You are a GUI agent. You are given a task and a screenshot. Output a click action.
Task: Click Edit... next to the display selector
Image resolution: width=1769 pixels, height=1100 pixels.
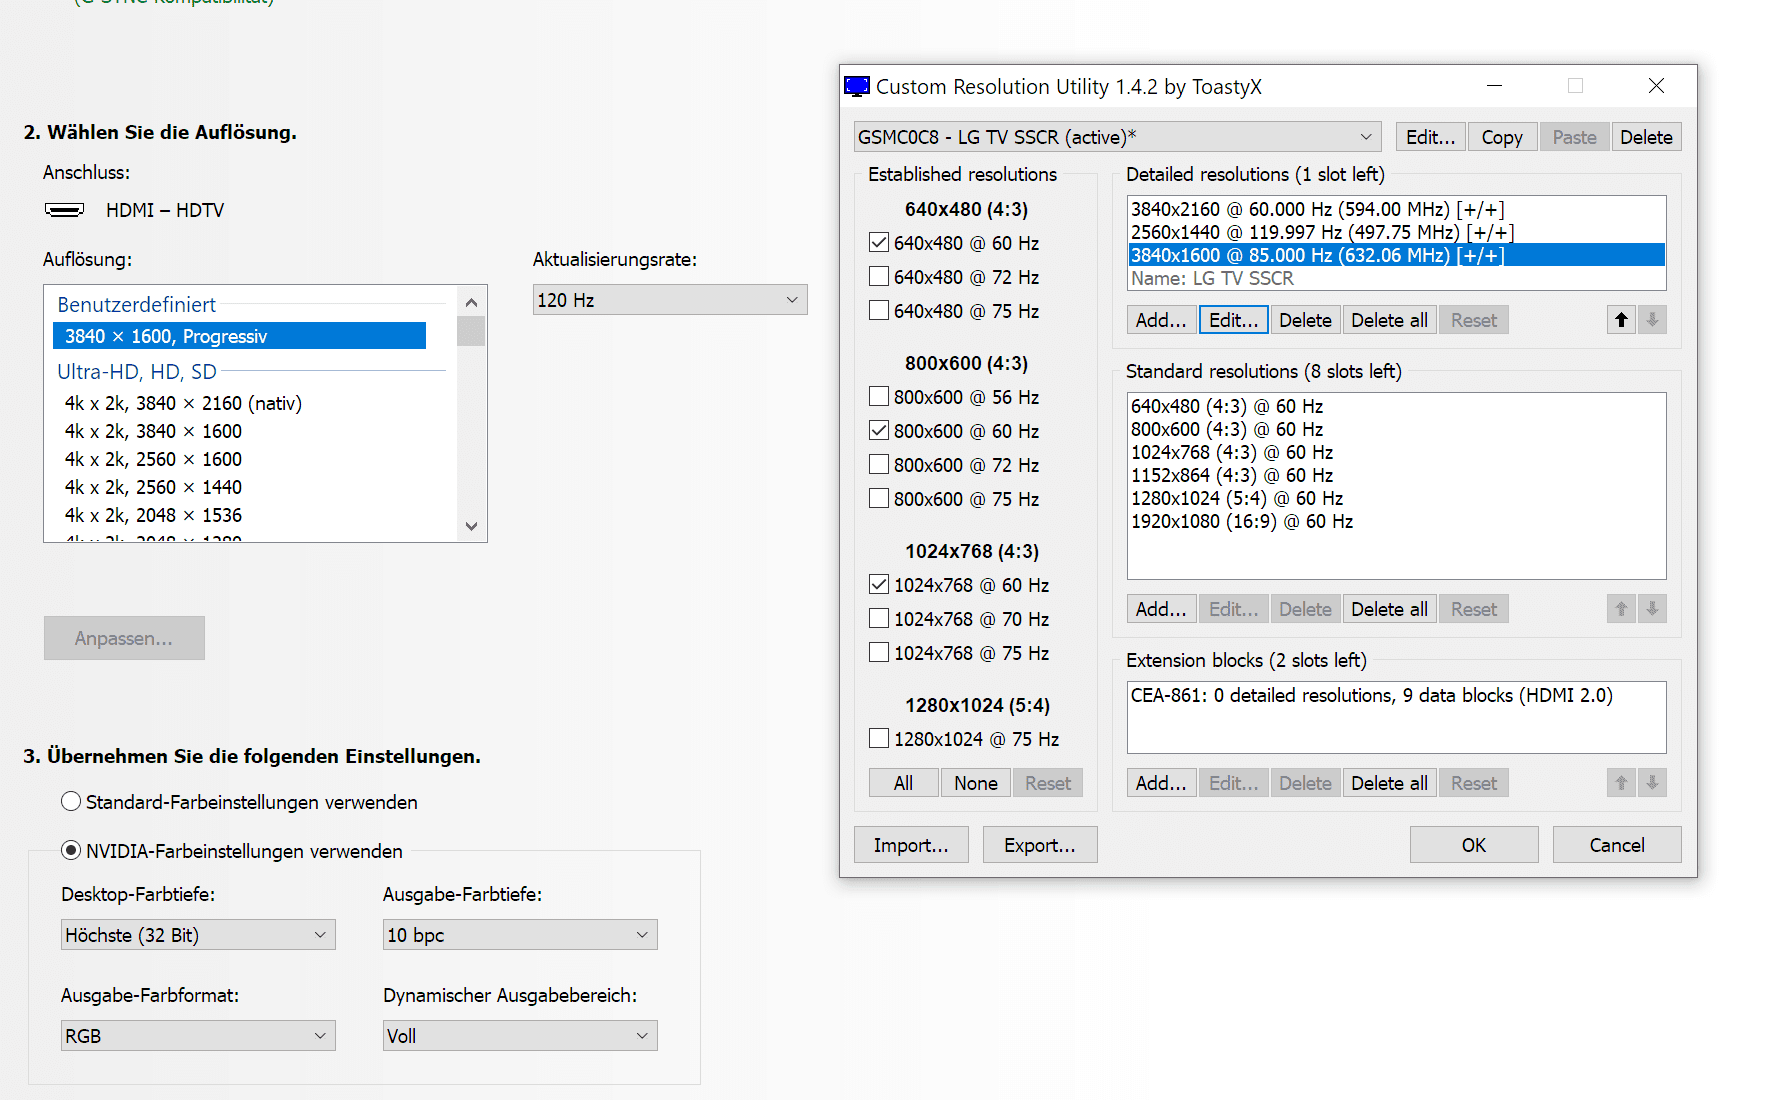[x=1431, y=137]
